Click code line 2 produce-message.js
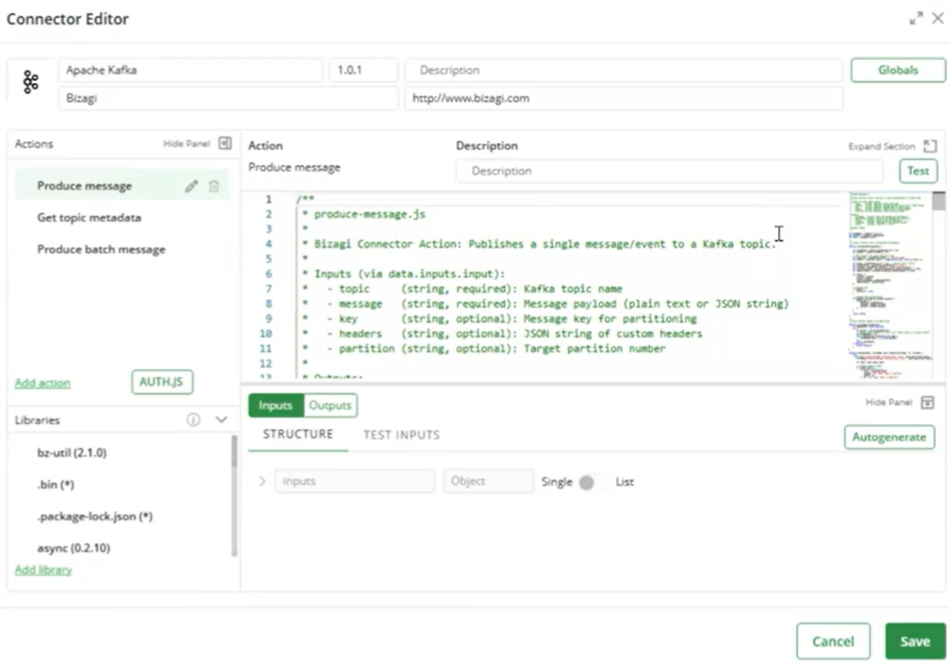Image resolution: width=950 pixels, height=662 pixels. pyautogui.click(x=364, y=214)
